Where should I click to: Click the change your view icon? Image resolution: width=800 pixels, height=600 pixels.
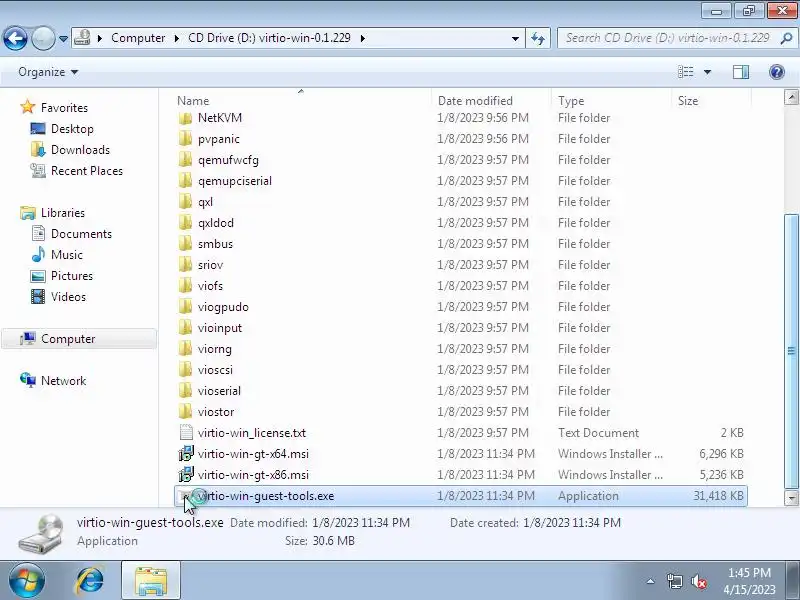(x=686, y=72)
